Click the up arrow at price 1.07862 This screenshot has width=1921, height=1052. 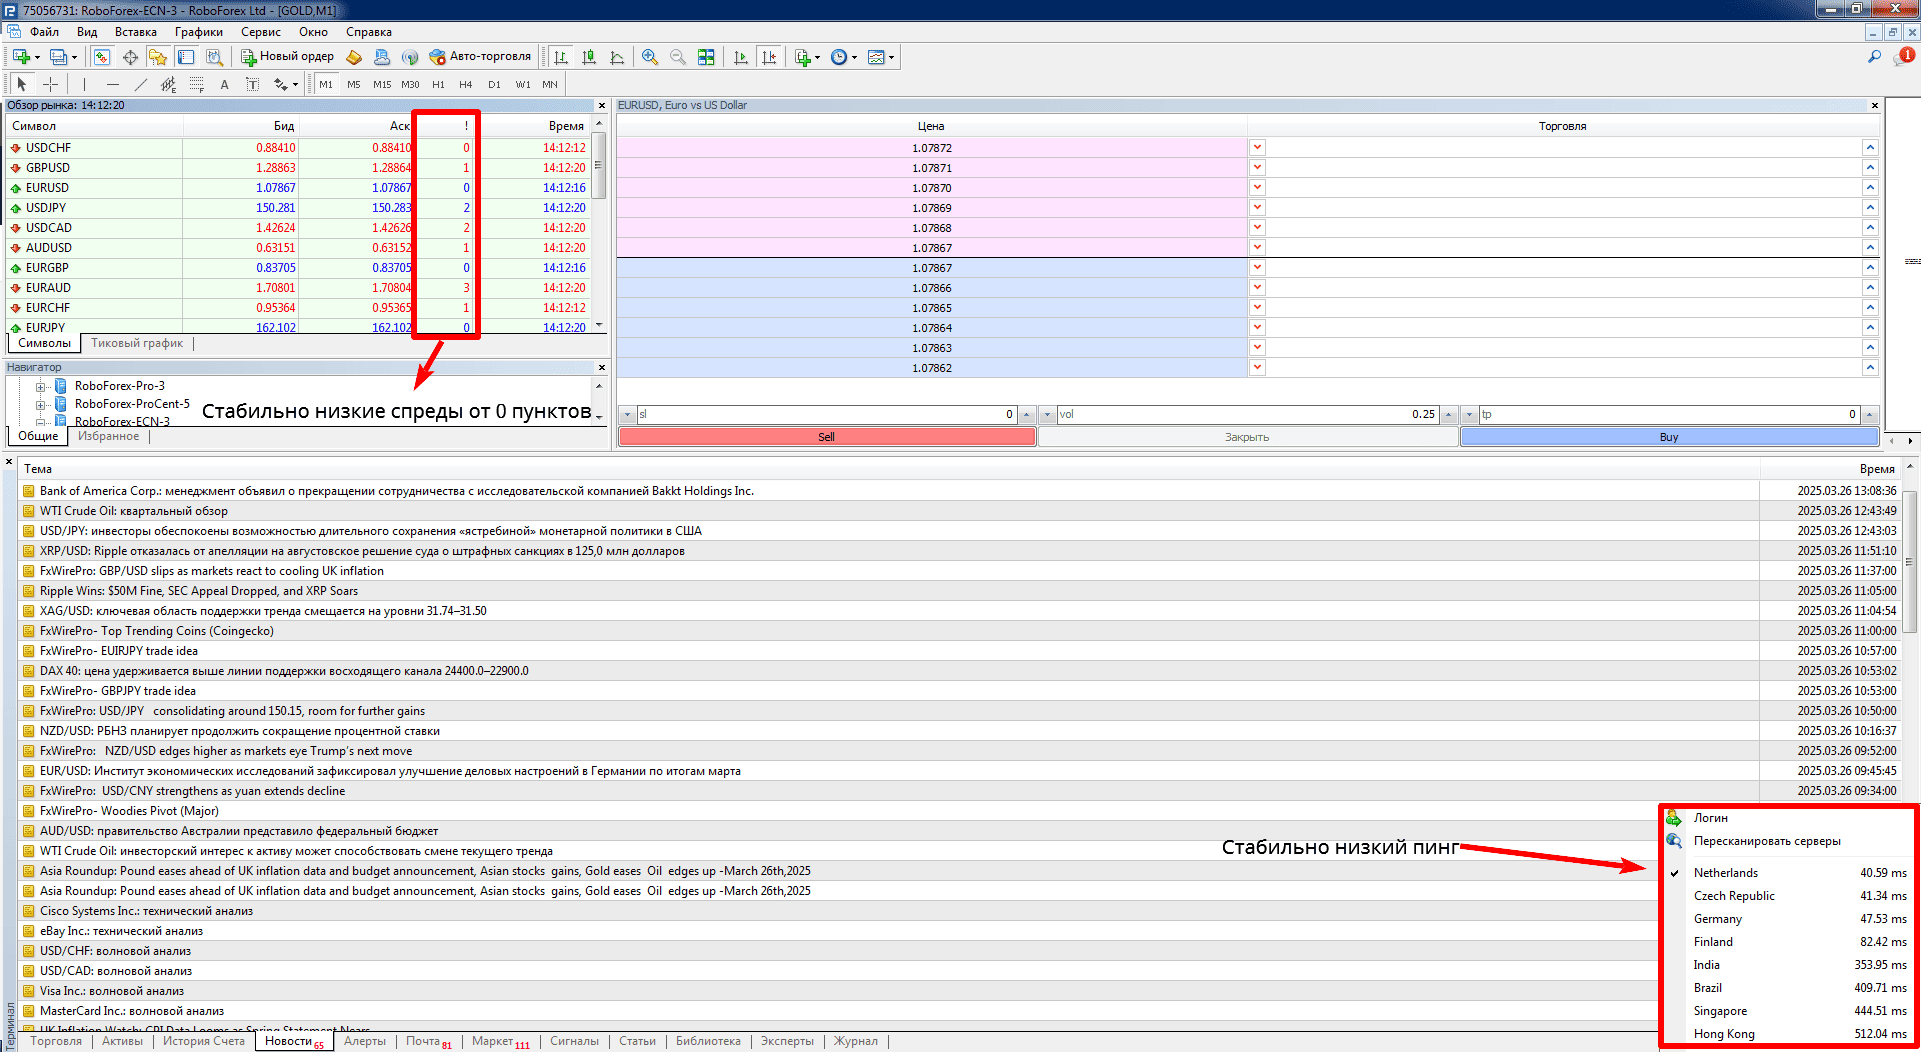[x=1869, y=367]
